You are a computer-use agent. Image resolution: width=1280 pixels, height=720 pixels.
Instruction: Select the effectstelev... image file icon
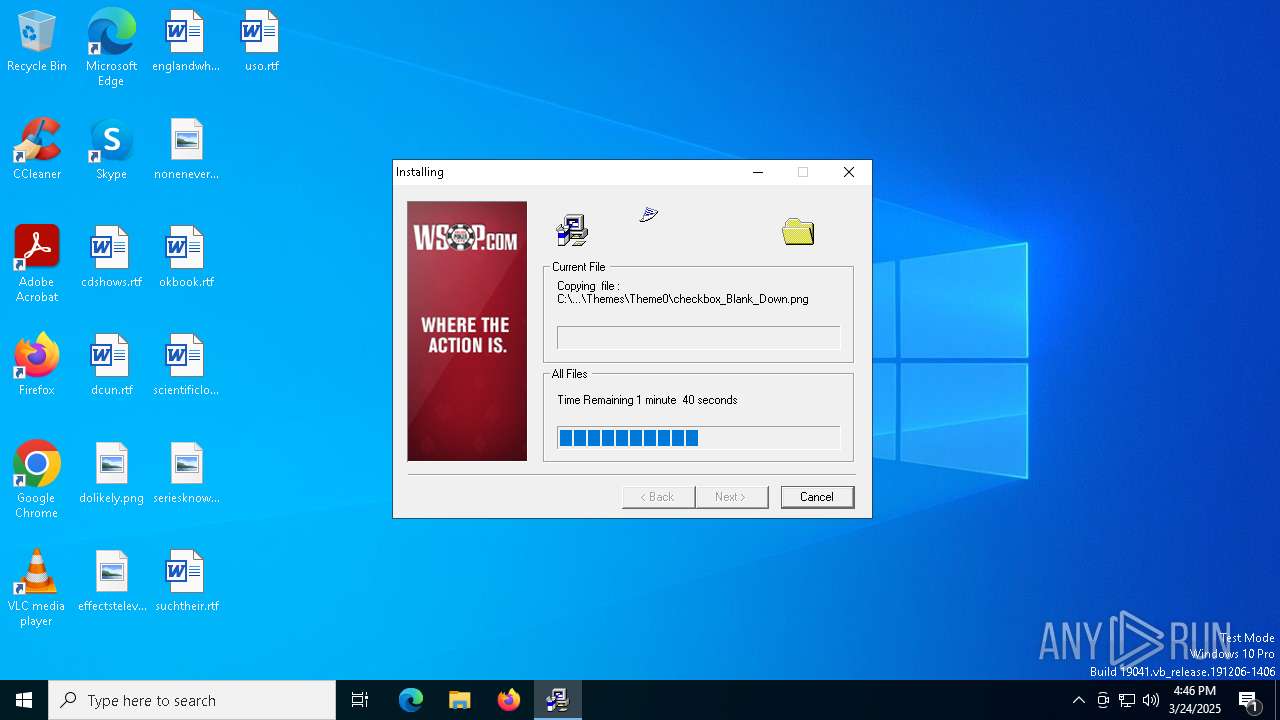coord(111,582)
